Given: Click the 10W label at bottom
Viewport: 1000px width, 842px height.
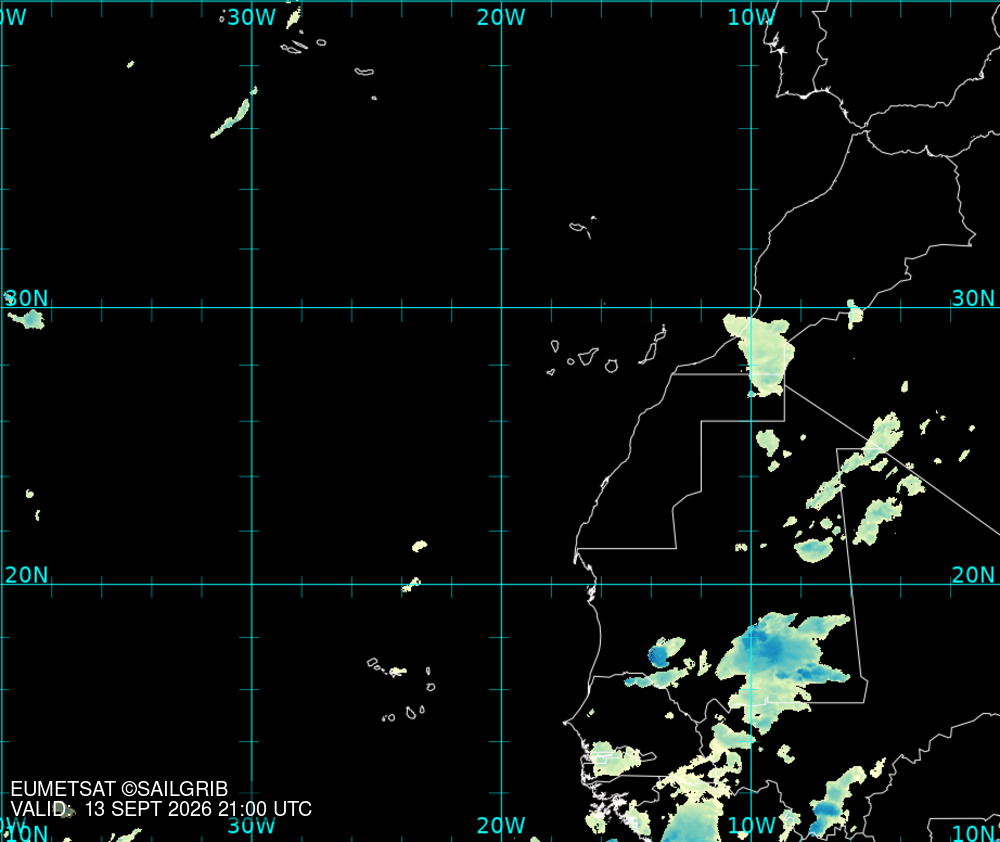Looking at the screenshot, I should click(751, 825).
